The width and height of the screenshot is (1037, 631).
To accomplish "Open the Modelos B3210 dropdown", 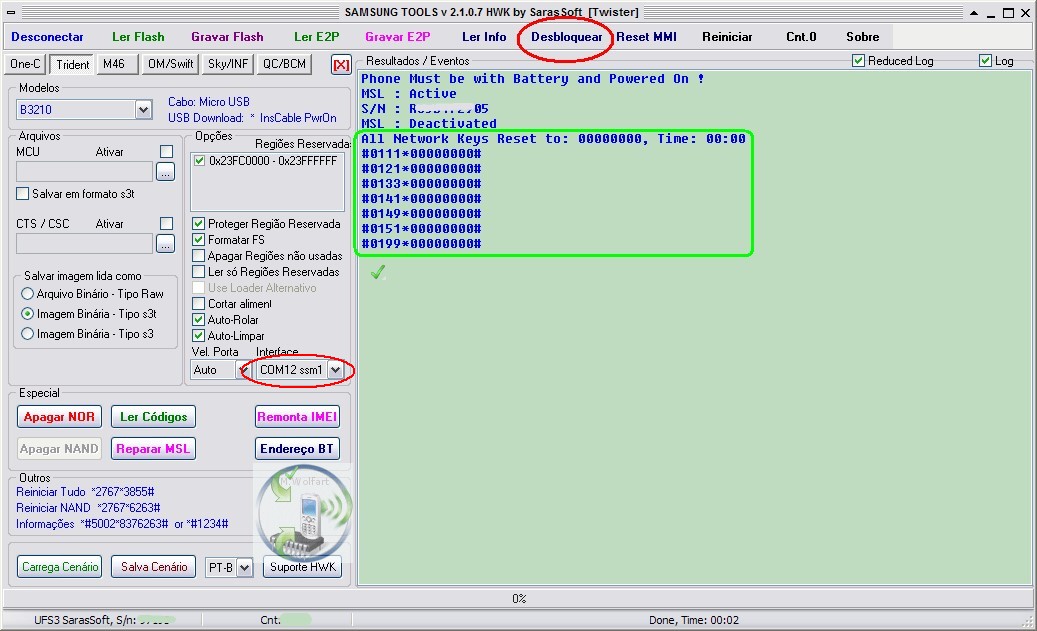I will [144, 109].
